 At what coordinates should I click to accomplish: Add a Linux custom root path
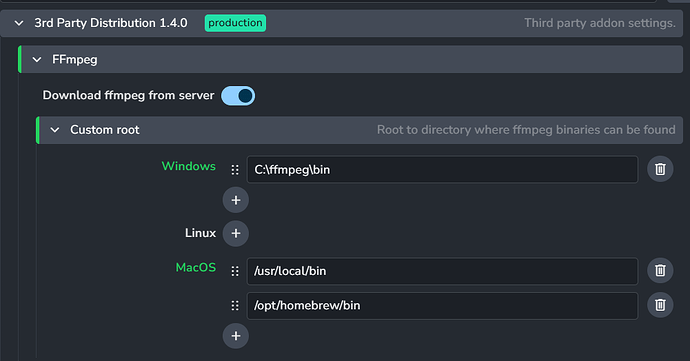(x=236, y=233)
